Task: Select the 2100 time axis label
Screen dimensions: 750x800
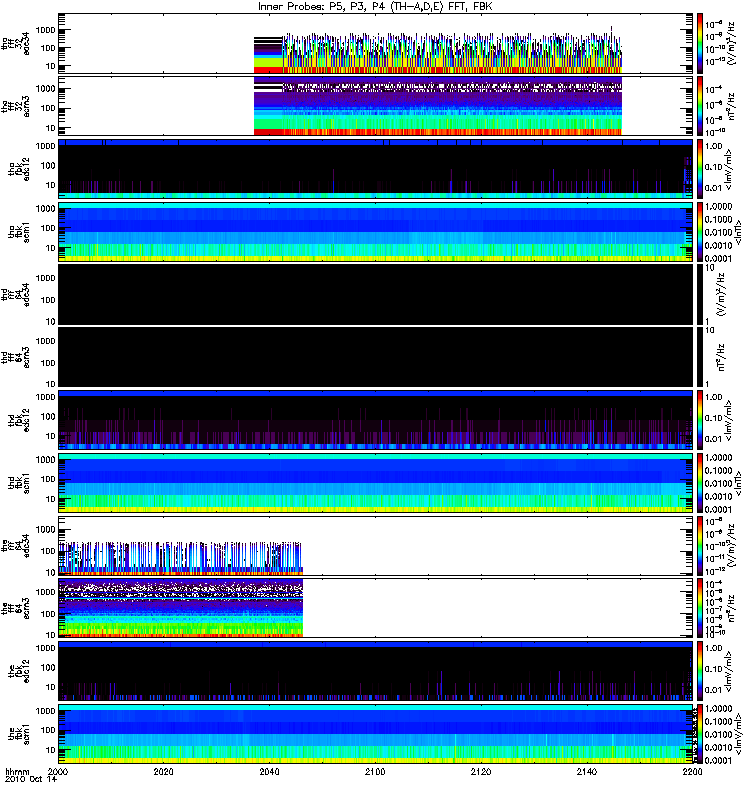Action: pyautogui.click(x=374, y=771)
